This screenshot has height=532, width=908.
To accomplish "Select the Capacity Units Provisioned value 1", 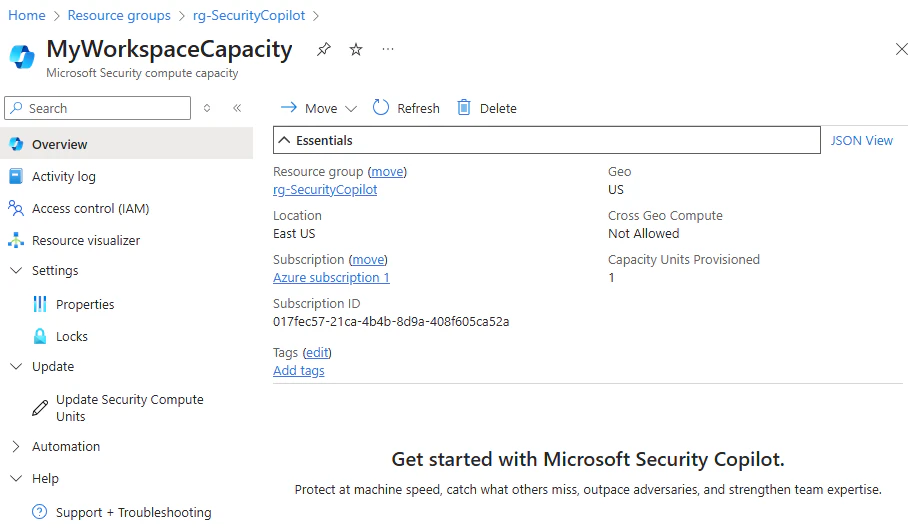I will pyautogui.click(x=611, y=277).
